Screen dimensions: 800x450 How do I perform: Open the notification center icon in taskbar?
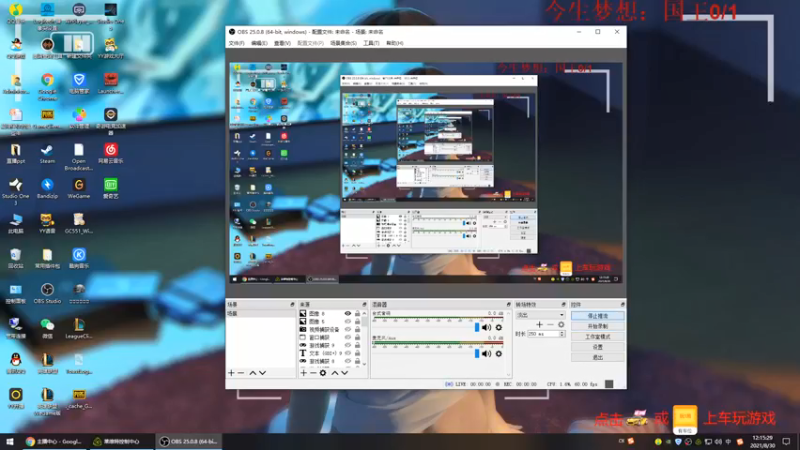pos(786,441)
